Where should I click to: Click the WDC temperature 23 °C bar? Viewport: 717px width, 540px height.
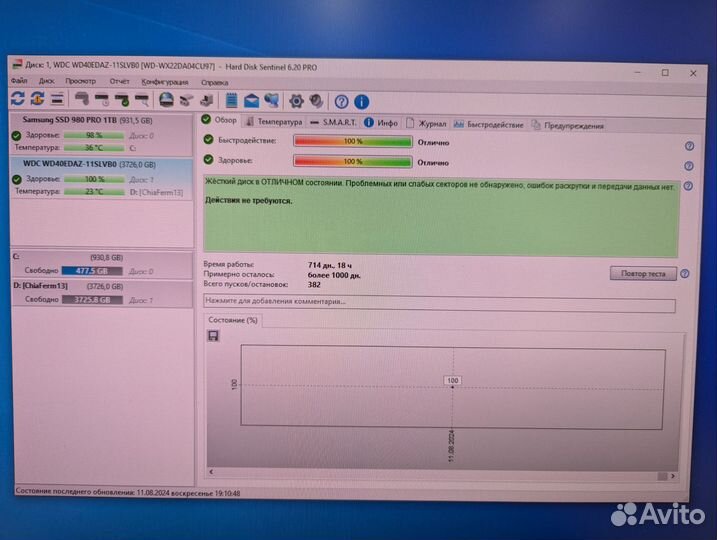click(x=94, y=192)
